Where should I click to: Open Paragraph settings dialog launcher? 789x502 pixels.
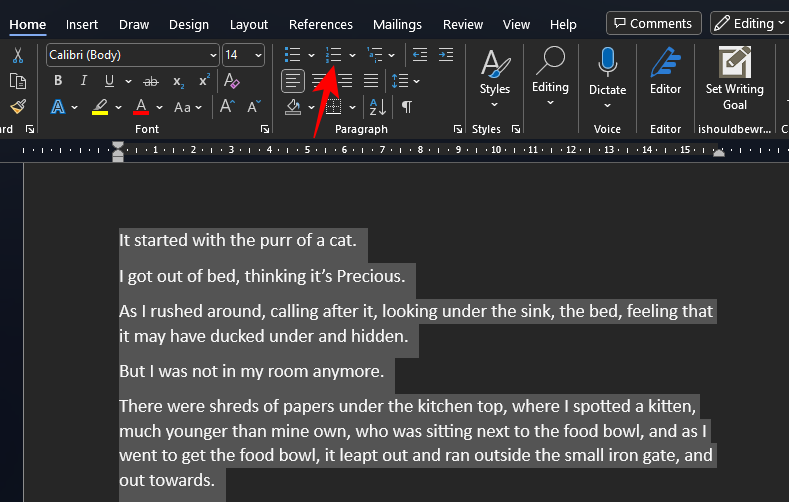pos(457,129)
